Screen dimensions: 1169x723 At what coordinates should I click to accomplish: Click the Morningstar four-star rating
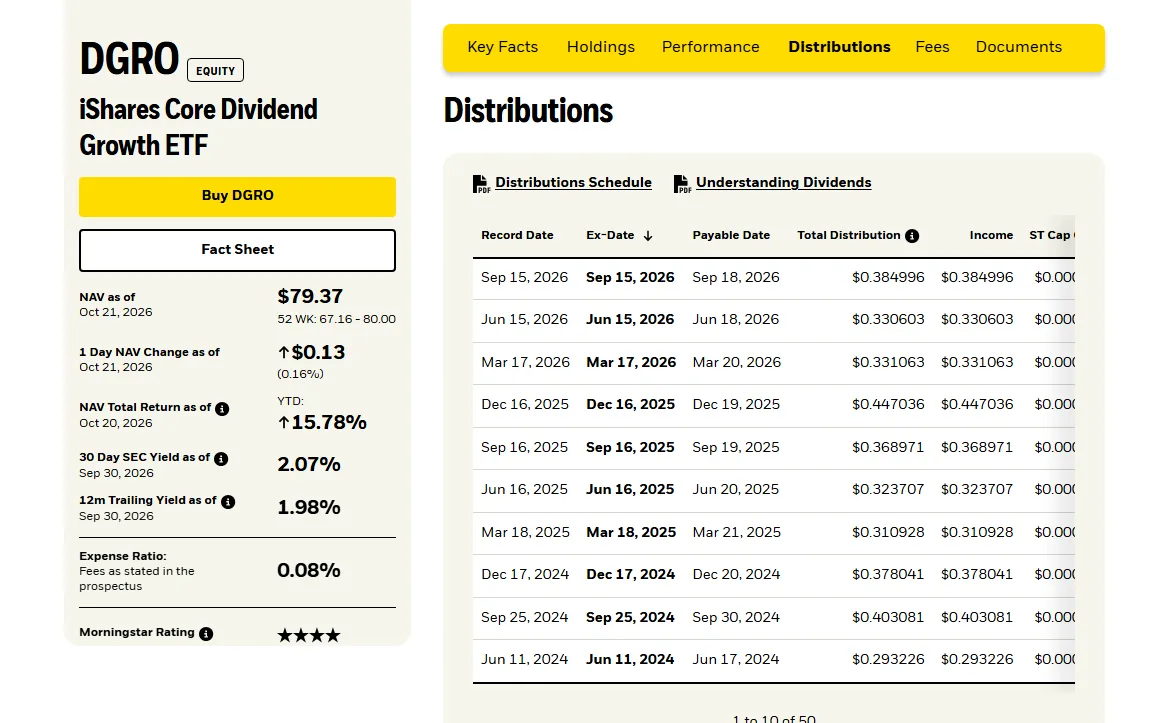click(x=309, y=635)
